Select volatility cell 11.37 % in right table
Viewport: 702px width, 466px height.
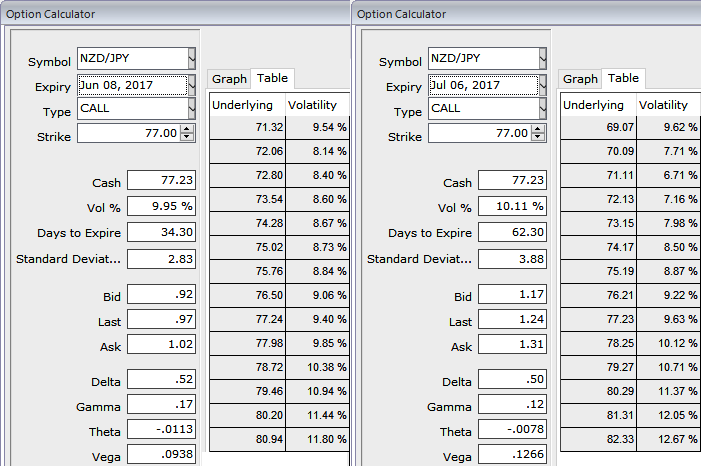(x=668, y=392)
